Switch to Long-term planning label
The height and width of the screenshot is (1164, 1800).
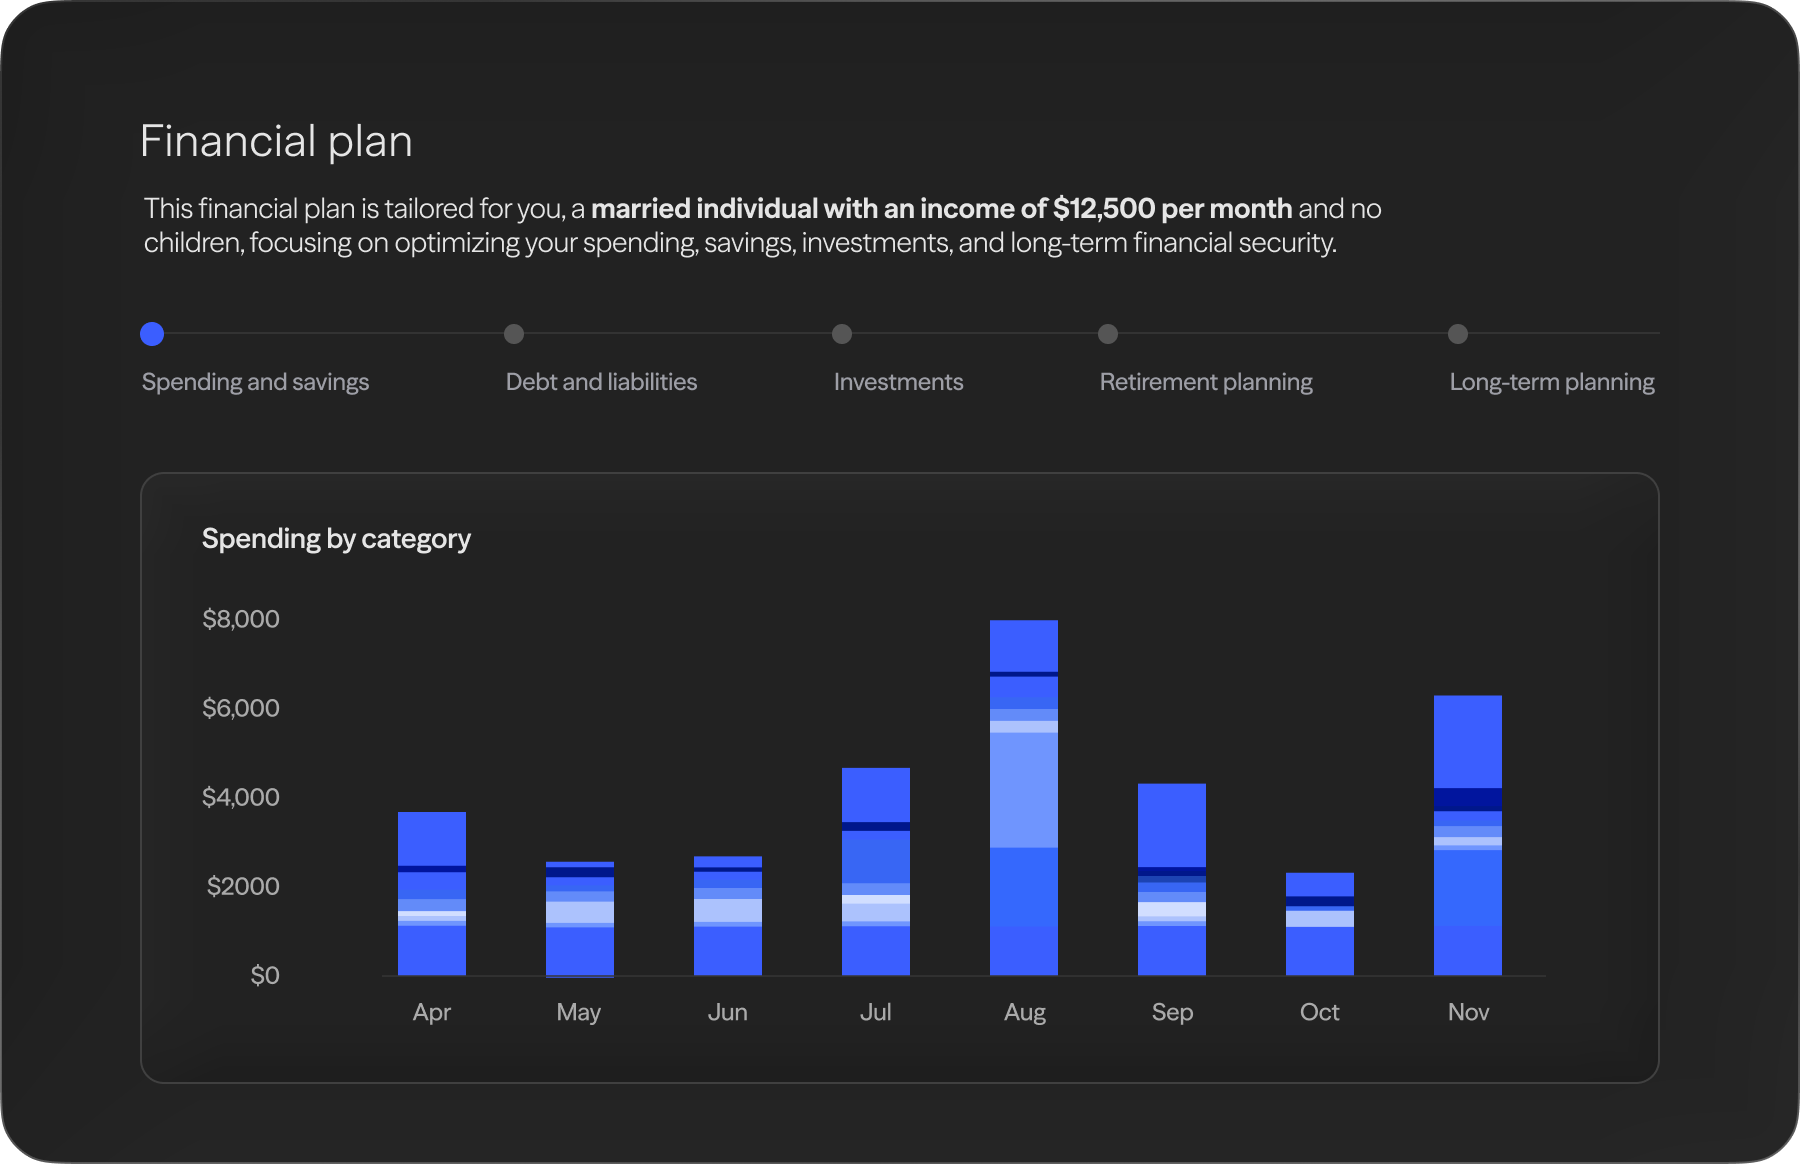(x=1552, y=382)
